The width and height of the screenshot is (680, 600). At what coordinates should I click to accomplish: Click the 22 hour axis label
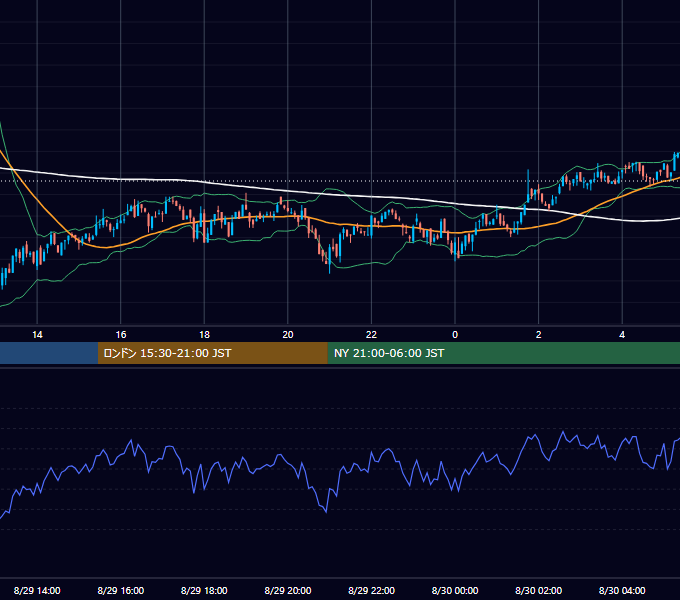pyautogui.click(x=371, y=335)
